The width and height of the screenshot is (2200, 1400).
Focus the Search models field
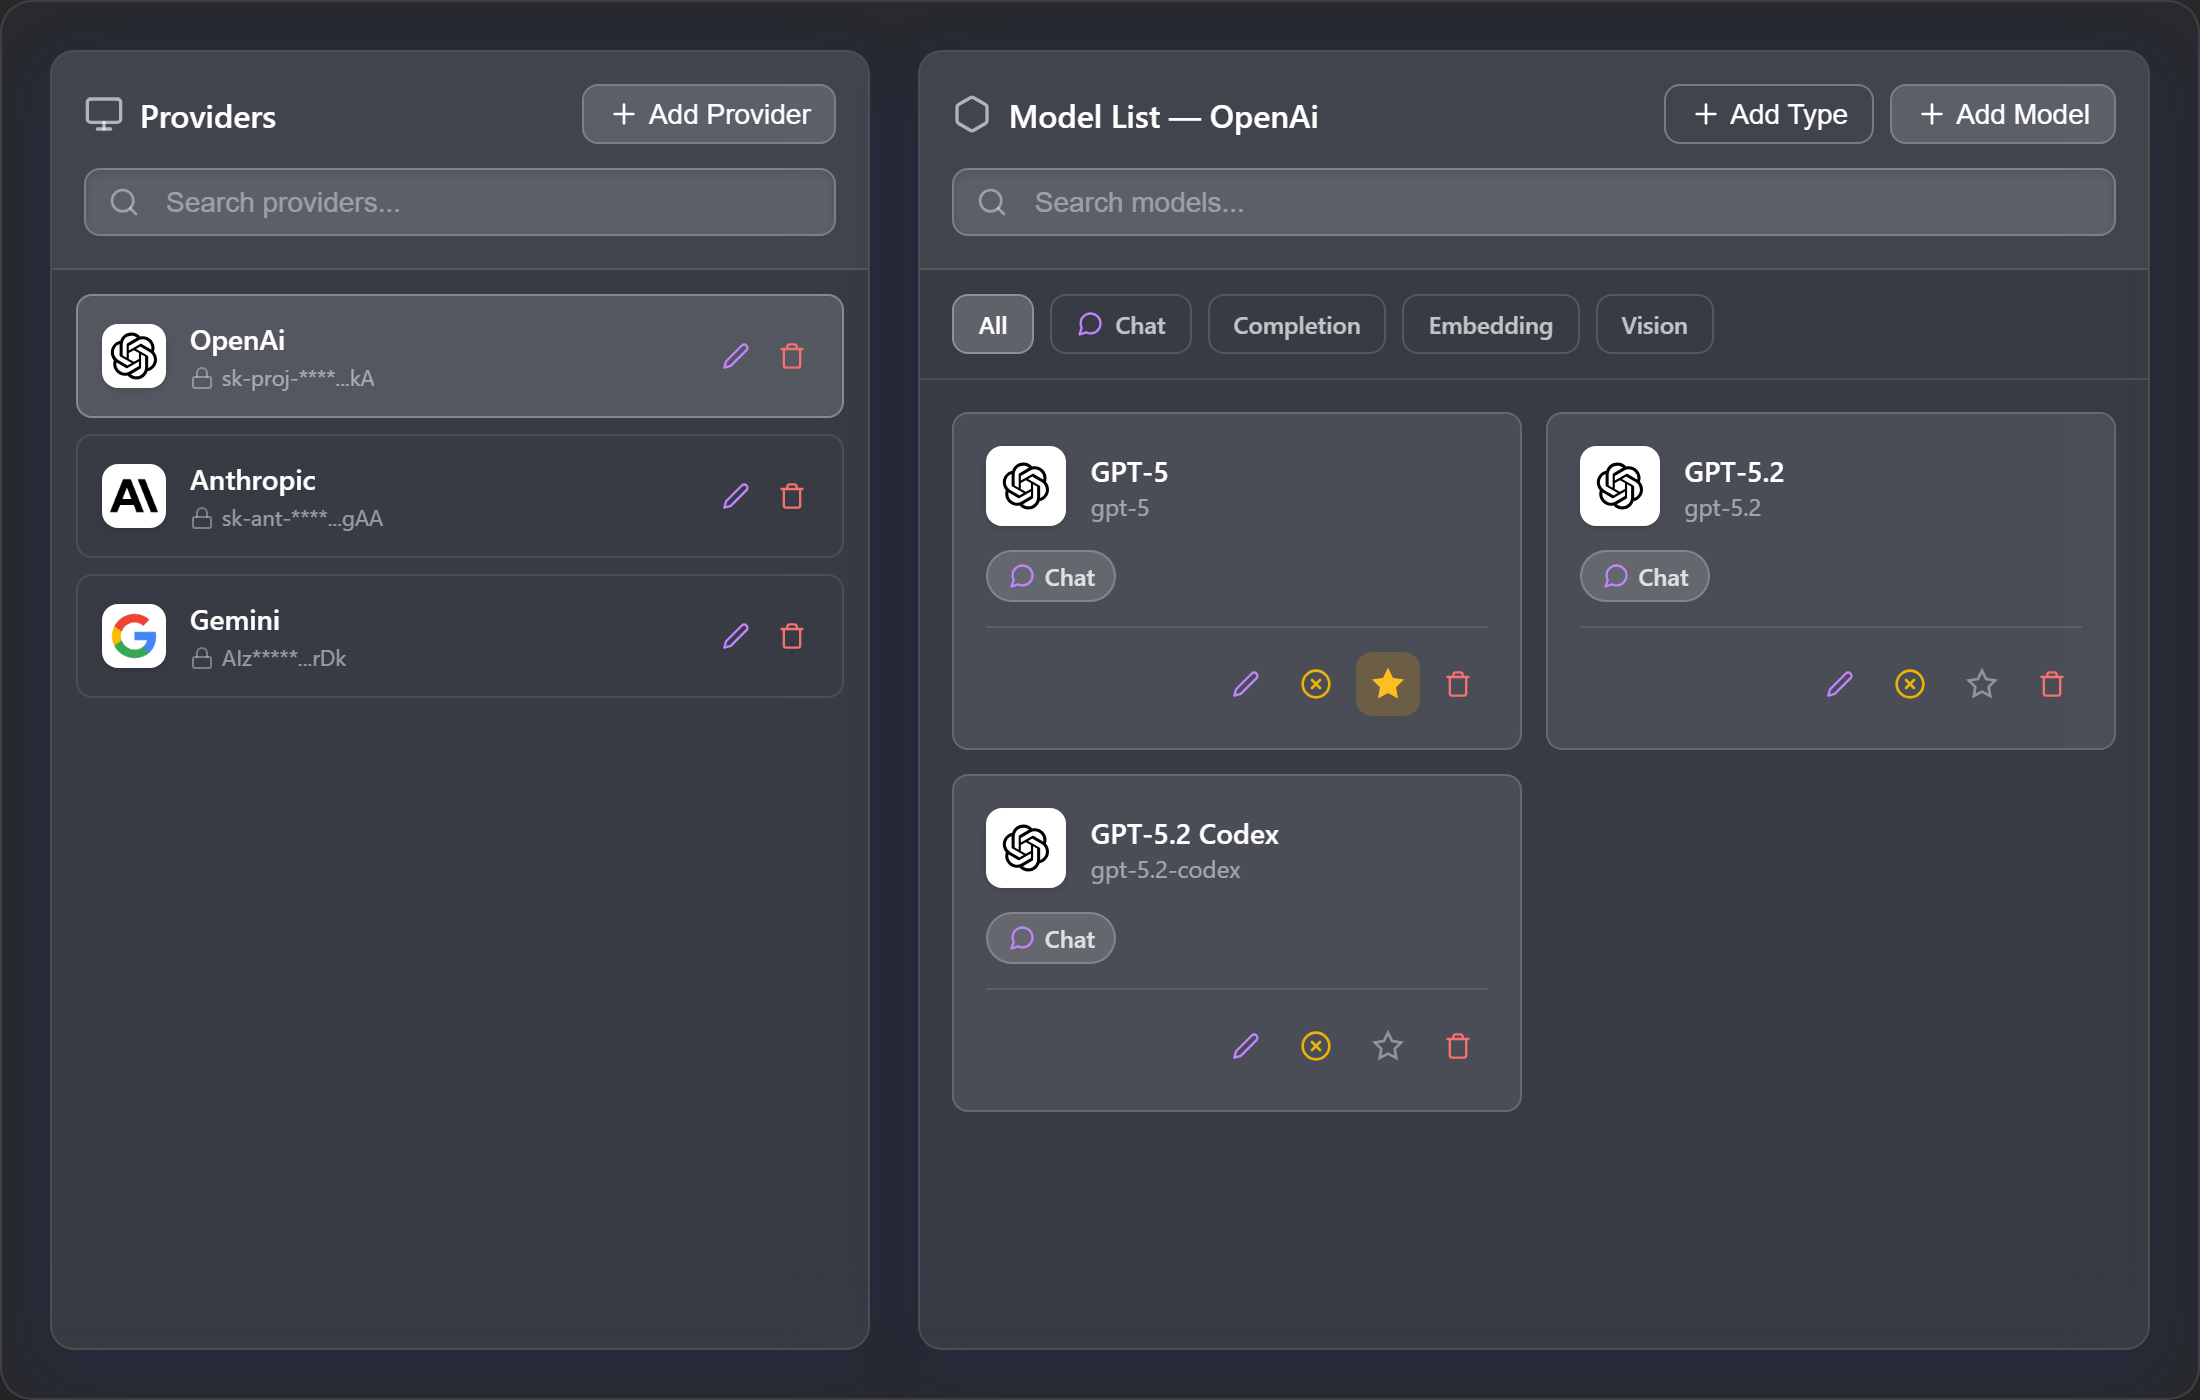(1533, 202)
